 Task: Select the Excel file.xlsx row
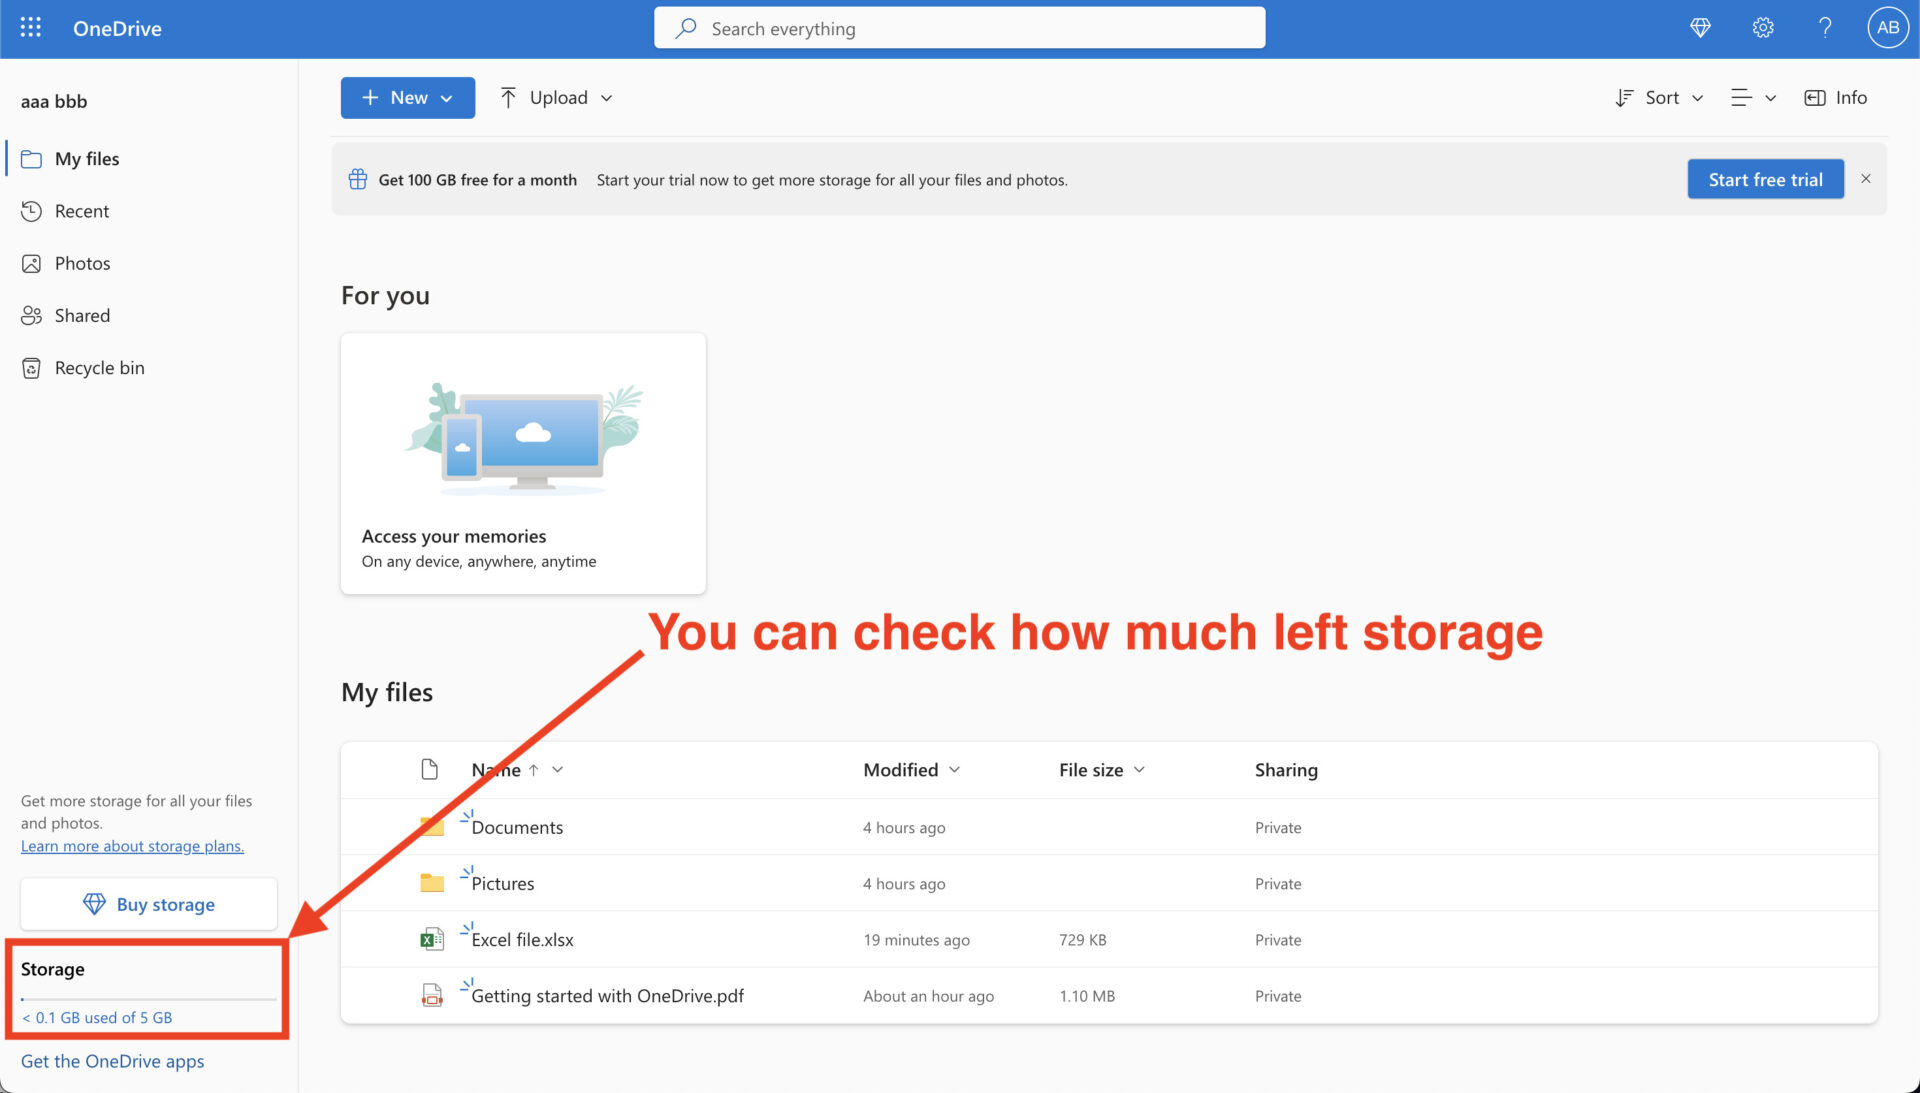tap(522, 939)
